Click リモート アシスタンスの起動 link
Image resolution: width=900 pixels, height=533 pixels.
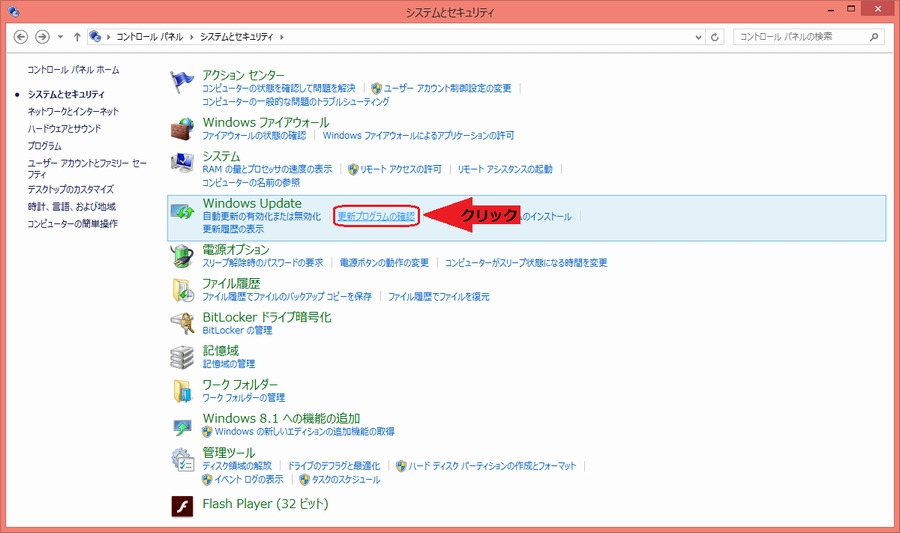click(505, 169)
